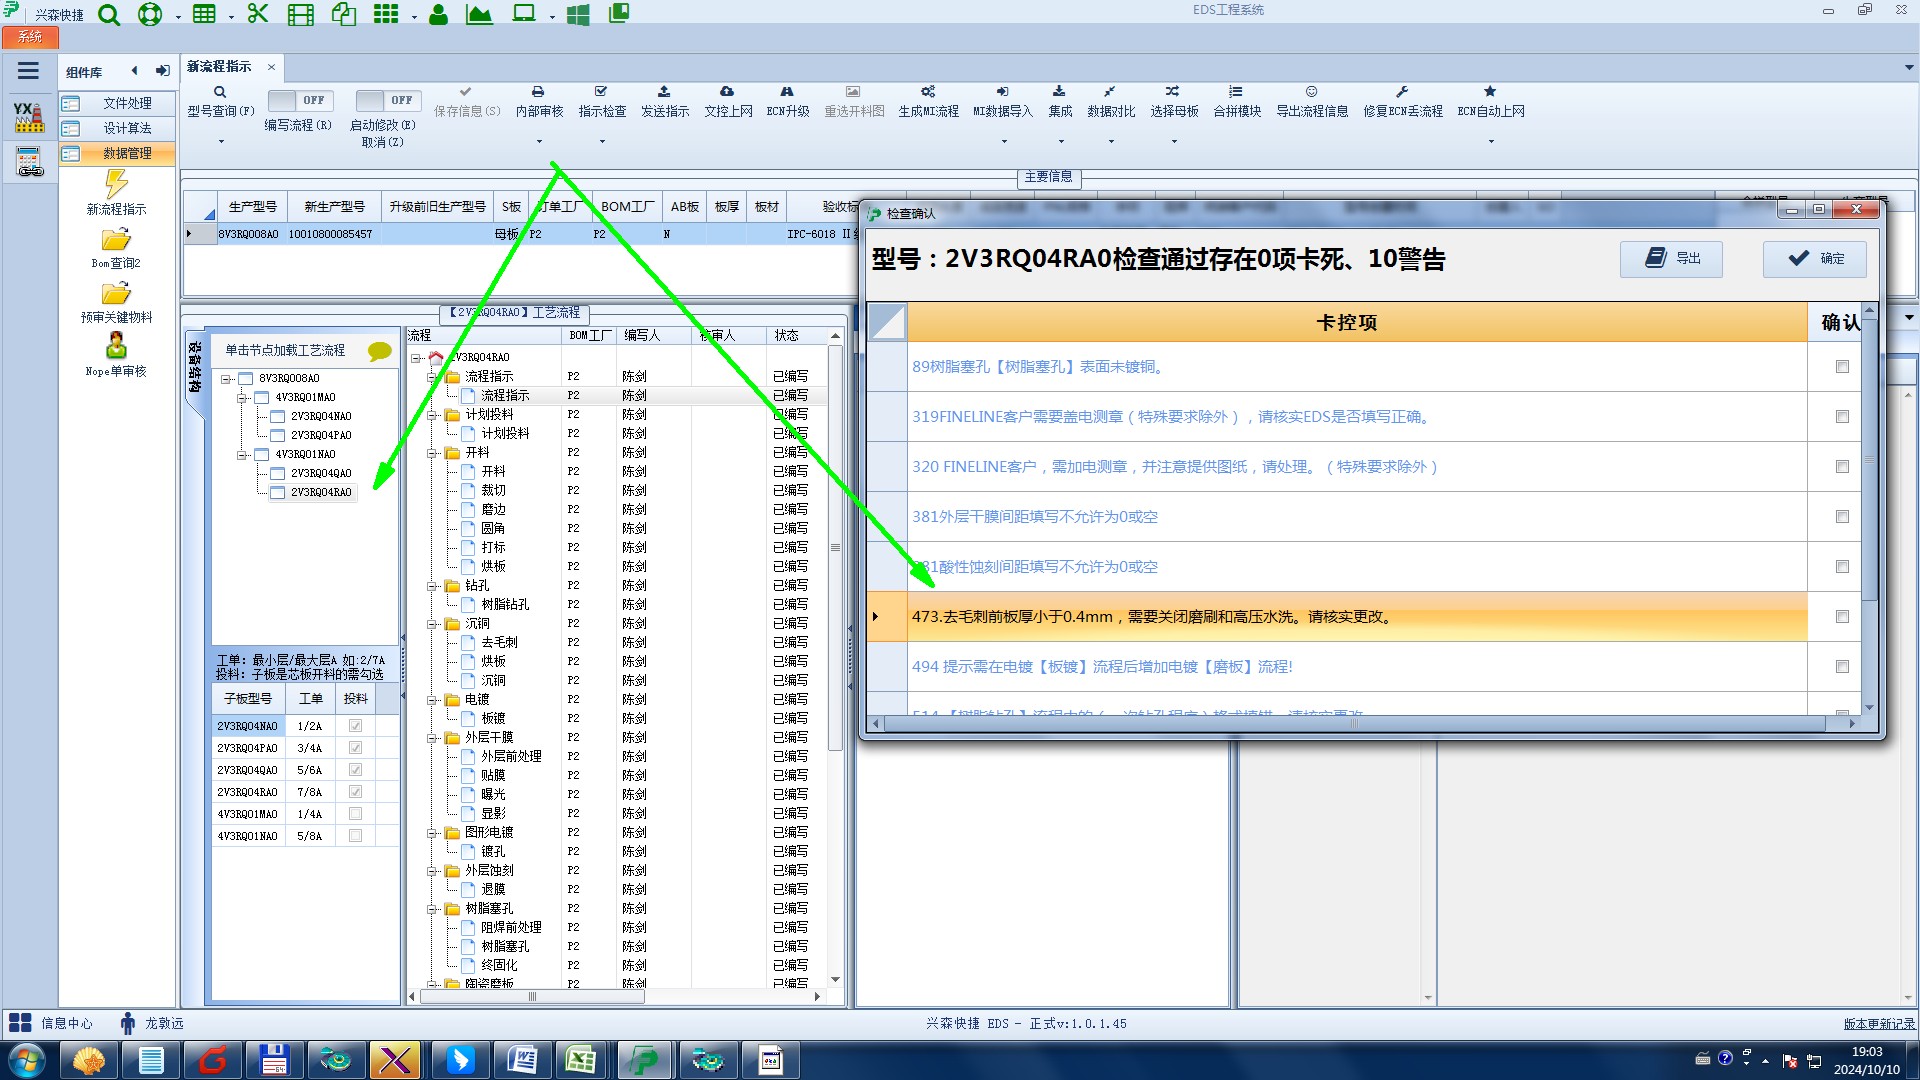Click the Nope单审核 person icon
This screenshot has width=1920, height=1080.
click(x=116, y=346)
